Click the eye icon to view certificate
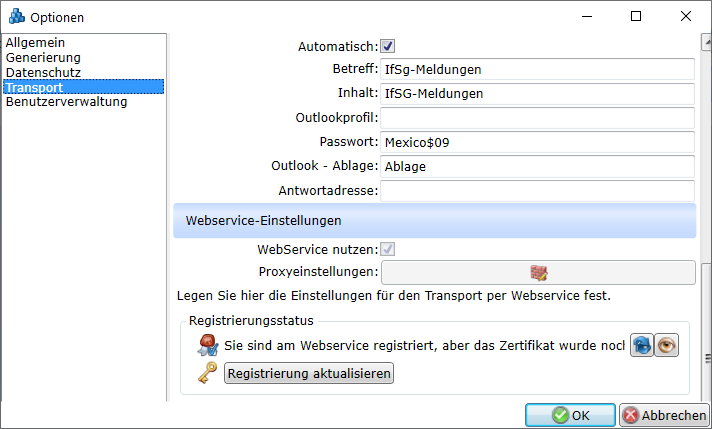This screenshot has width=712, height=429. click(x=667, y=345)
